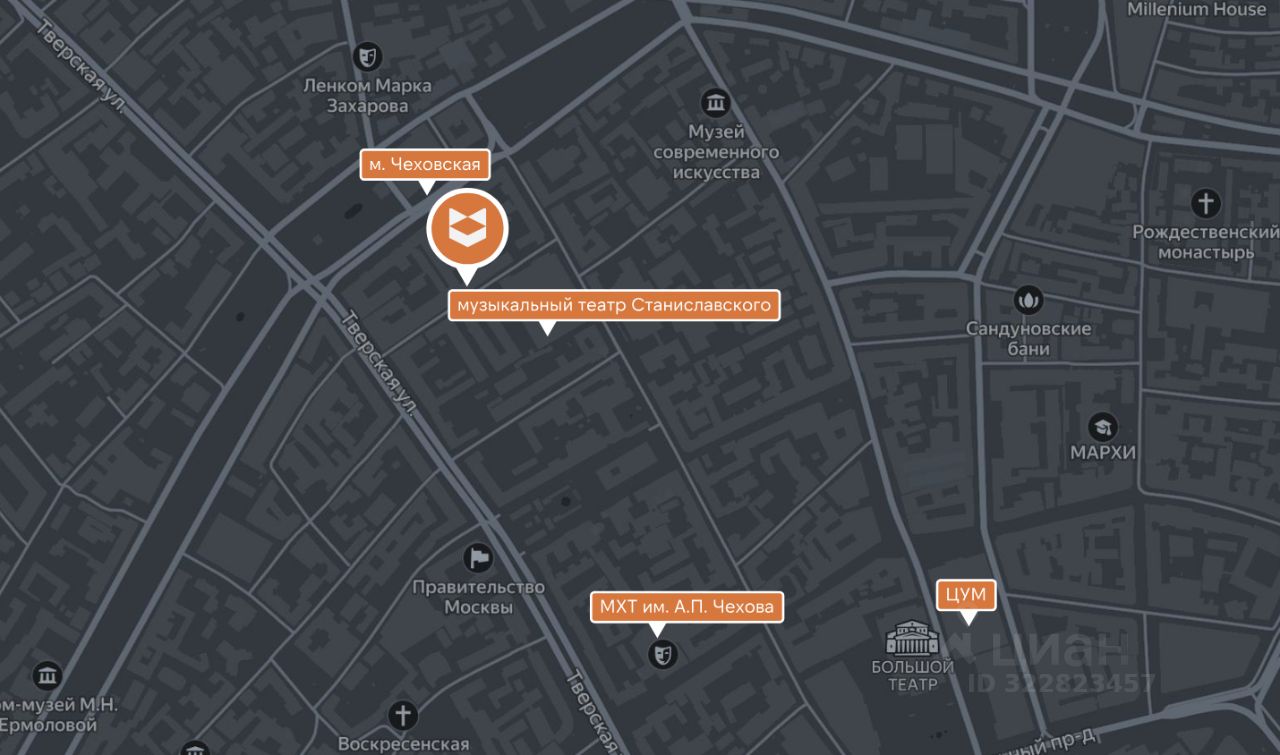Select the Рождественский монастырь cross icon
1280x755 pixels.
point(1206,204)
